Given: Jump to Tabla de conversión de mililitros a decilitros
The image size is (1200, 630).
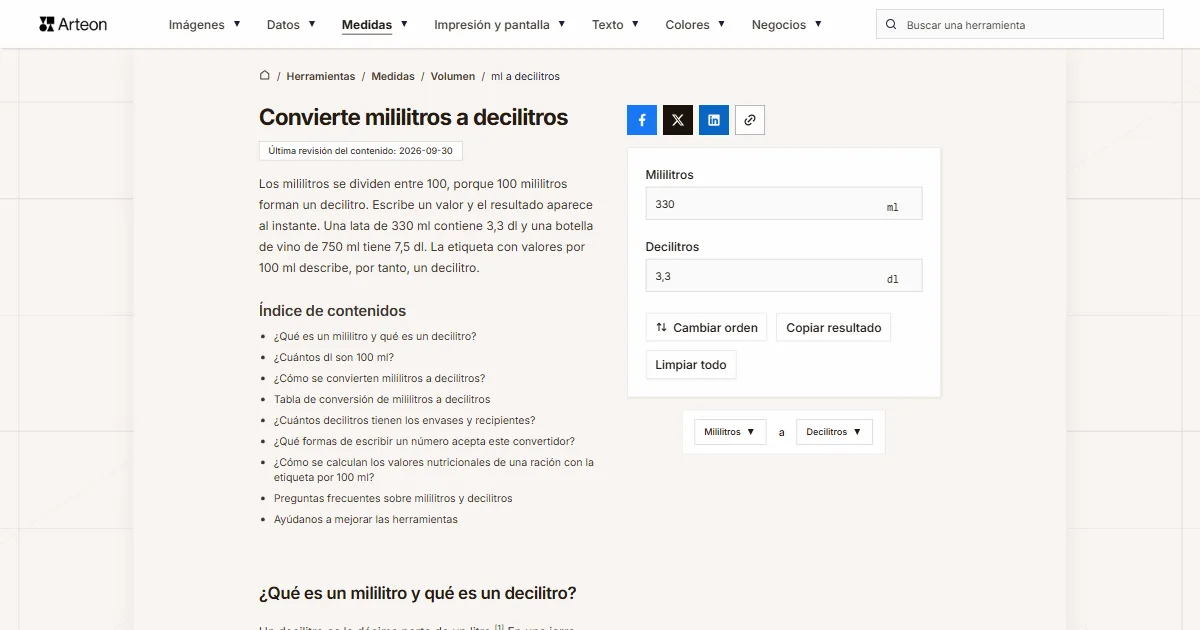Looking at the screenshot, I should pyautogui.click(x=382, y=399).
